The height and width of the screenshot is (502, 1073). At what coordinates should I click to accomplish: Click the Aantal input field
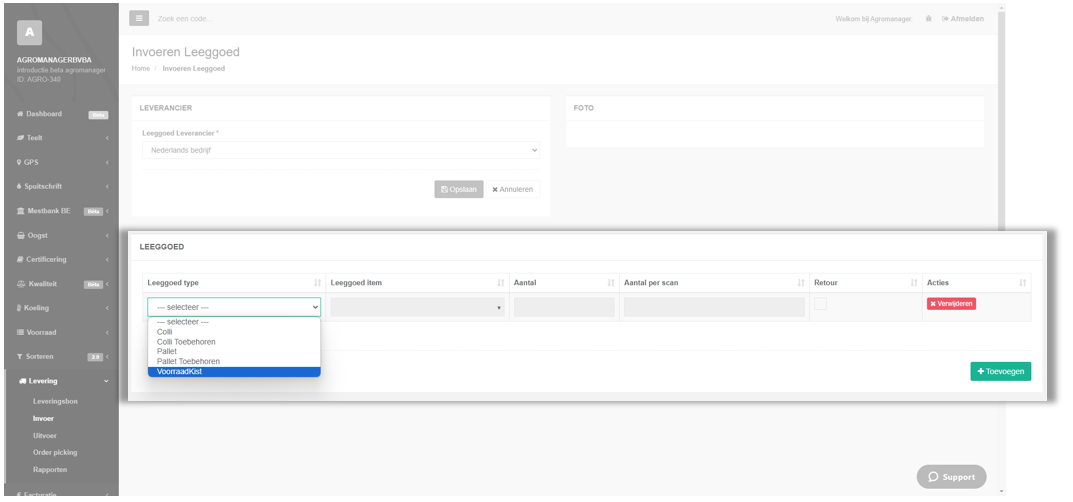(565, 307)
